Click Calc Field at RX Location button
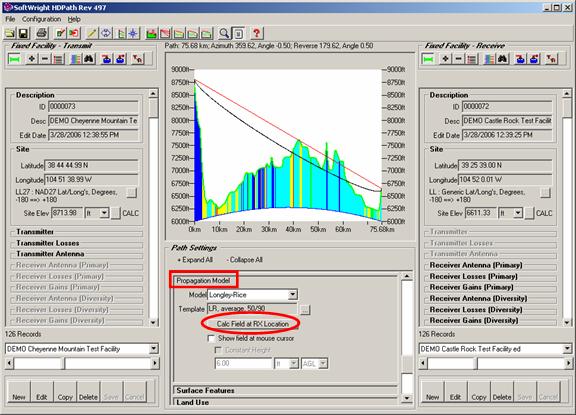The width and height of the screenshot is (576, 415). click(x=252, y=324)
